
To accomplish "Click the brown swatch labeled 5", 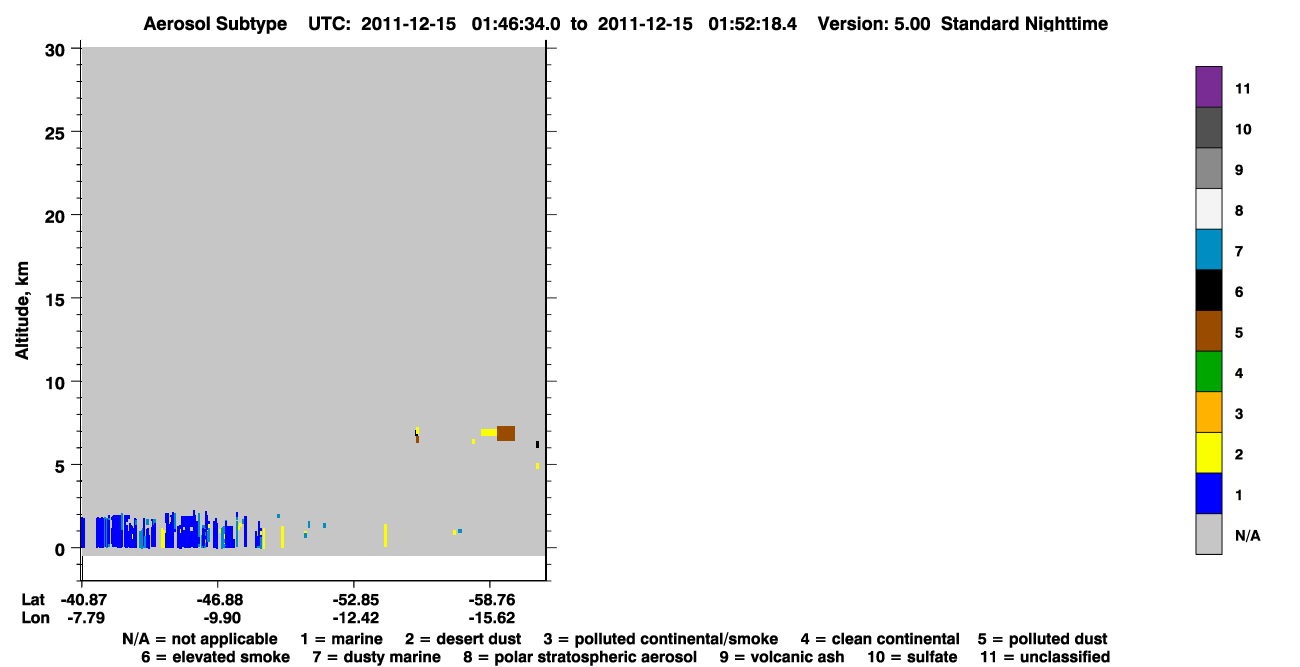I will point(1208,331).
